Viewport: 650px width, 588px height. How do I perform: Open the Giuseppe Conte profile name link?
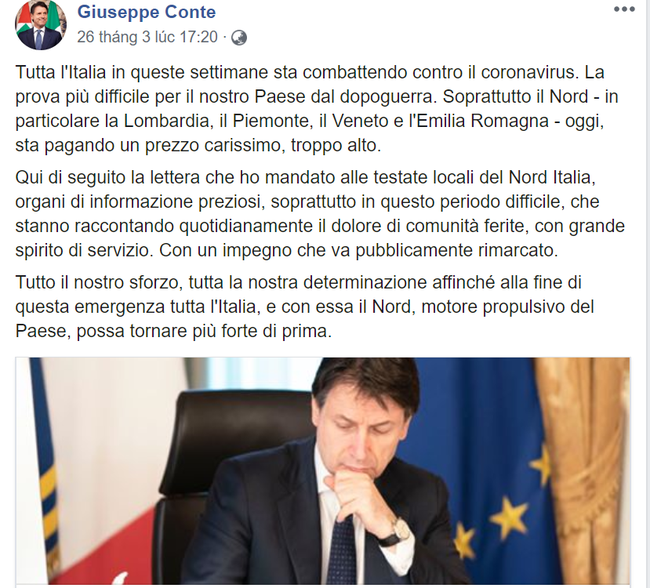pyautogui.click(x=146, y=12)
